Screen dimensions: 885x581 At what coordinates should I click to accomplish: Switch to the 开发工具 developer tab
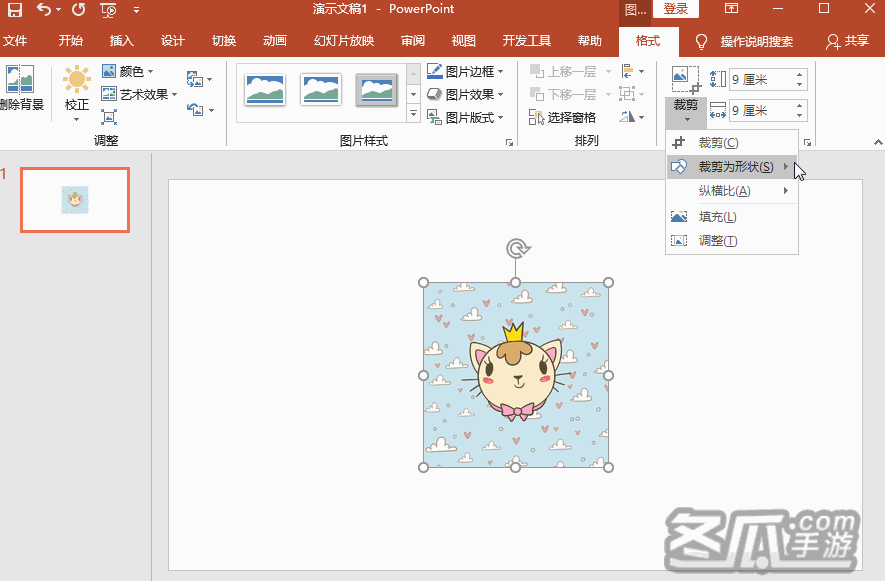coord(527,41)
